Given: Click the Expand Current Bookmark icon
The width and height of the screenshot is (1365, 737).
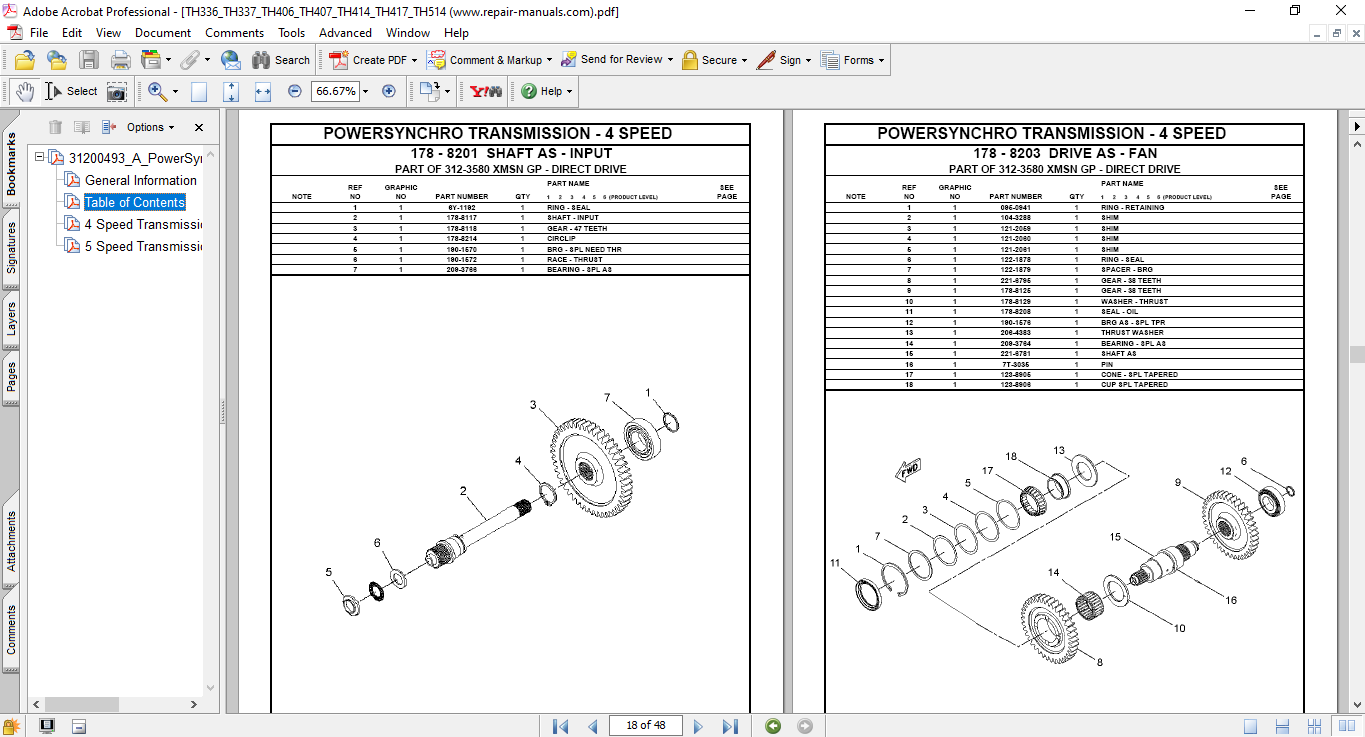Looking at the screenshot, I should tap(108, 127).
